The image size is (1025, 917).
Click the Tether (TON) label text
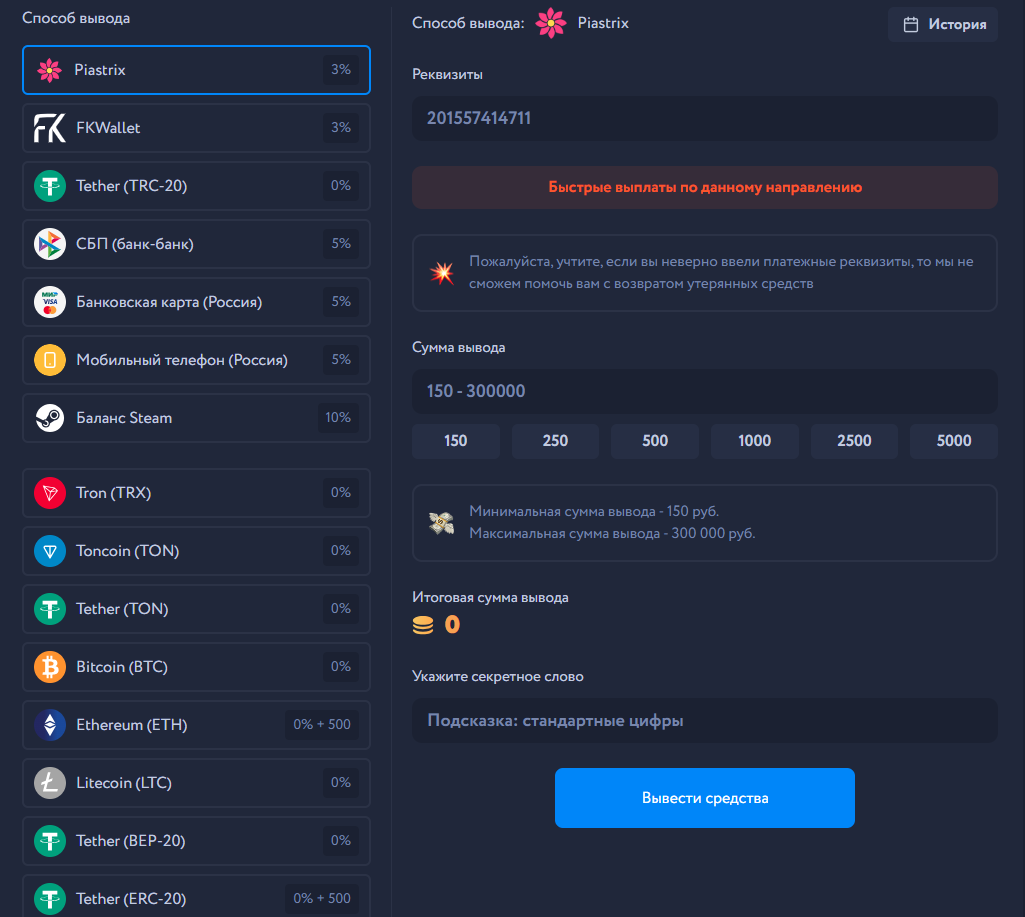(x=122, y=609)
